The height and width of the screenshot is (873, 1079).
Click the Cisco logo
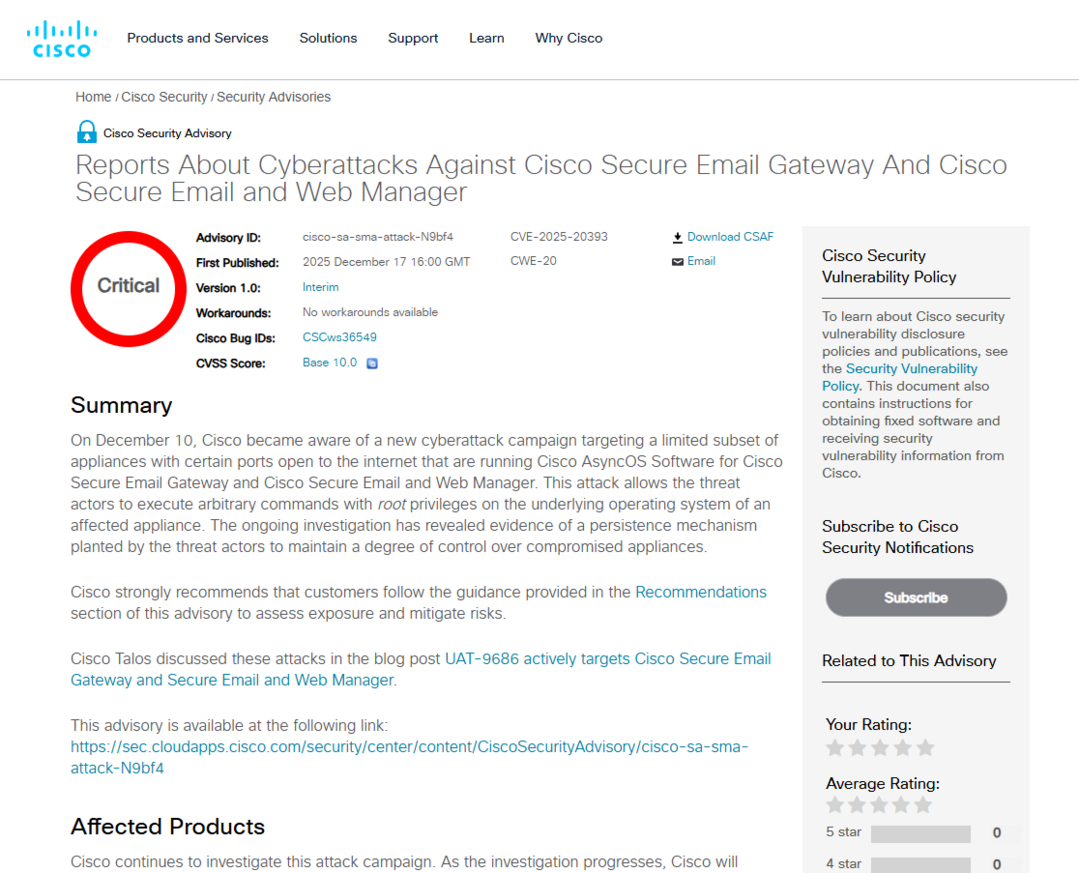(x=60, y=39)
